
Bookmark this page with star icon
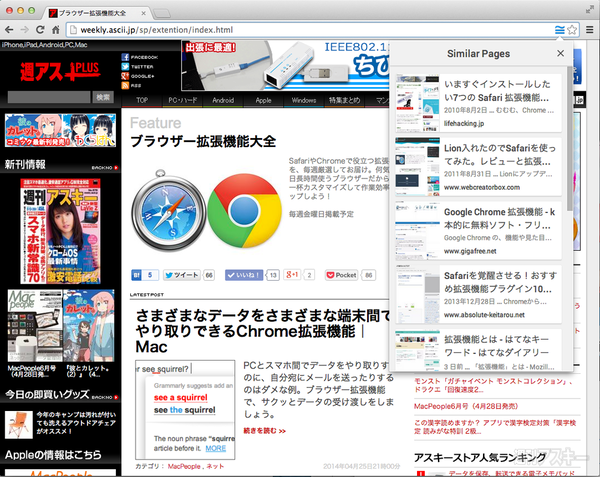pos(572,30)
